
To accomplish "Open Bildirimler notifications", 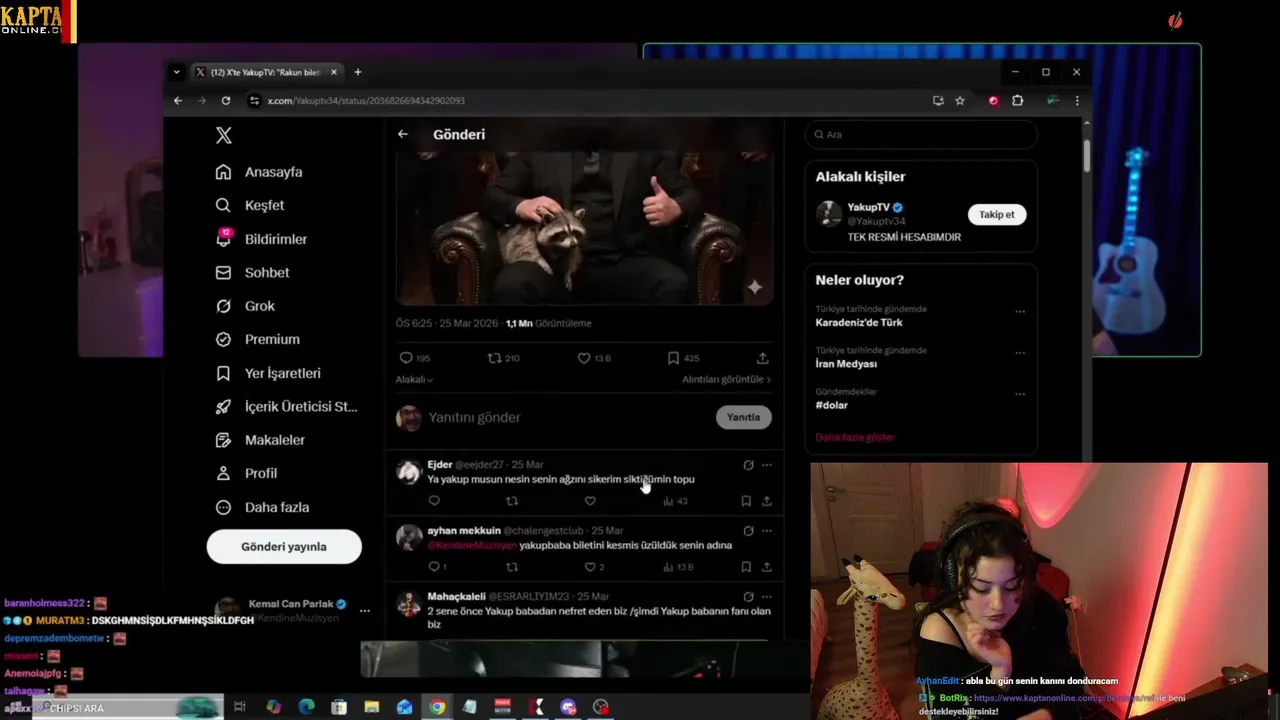I will (261, 239).
